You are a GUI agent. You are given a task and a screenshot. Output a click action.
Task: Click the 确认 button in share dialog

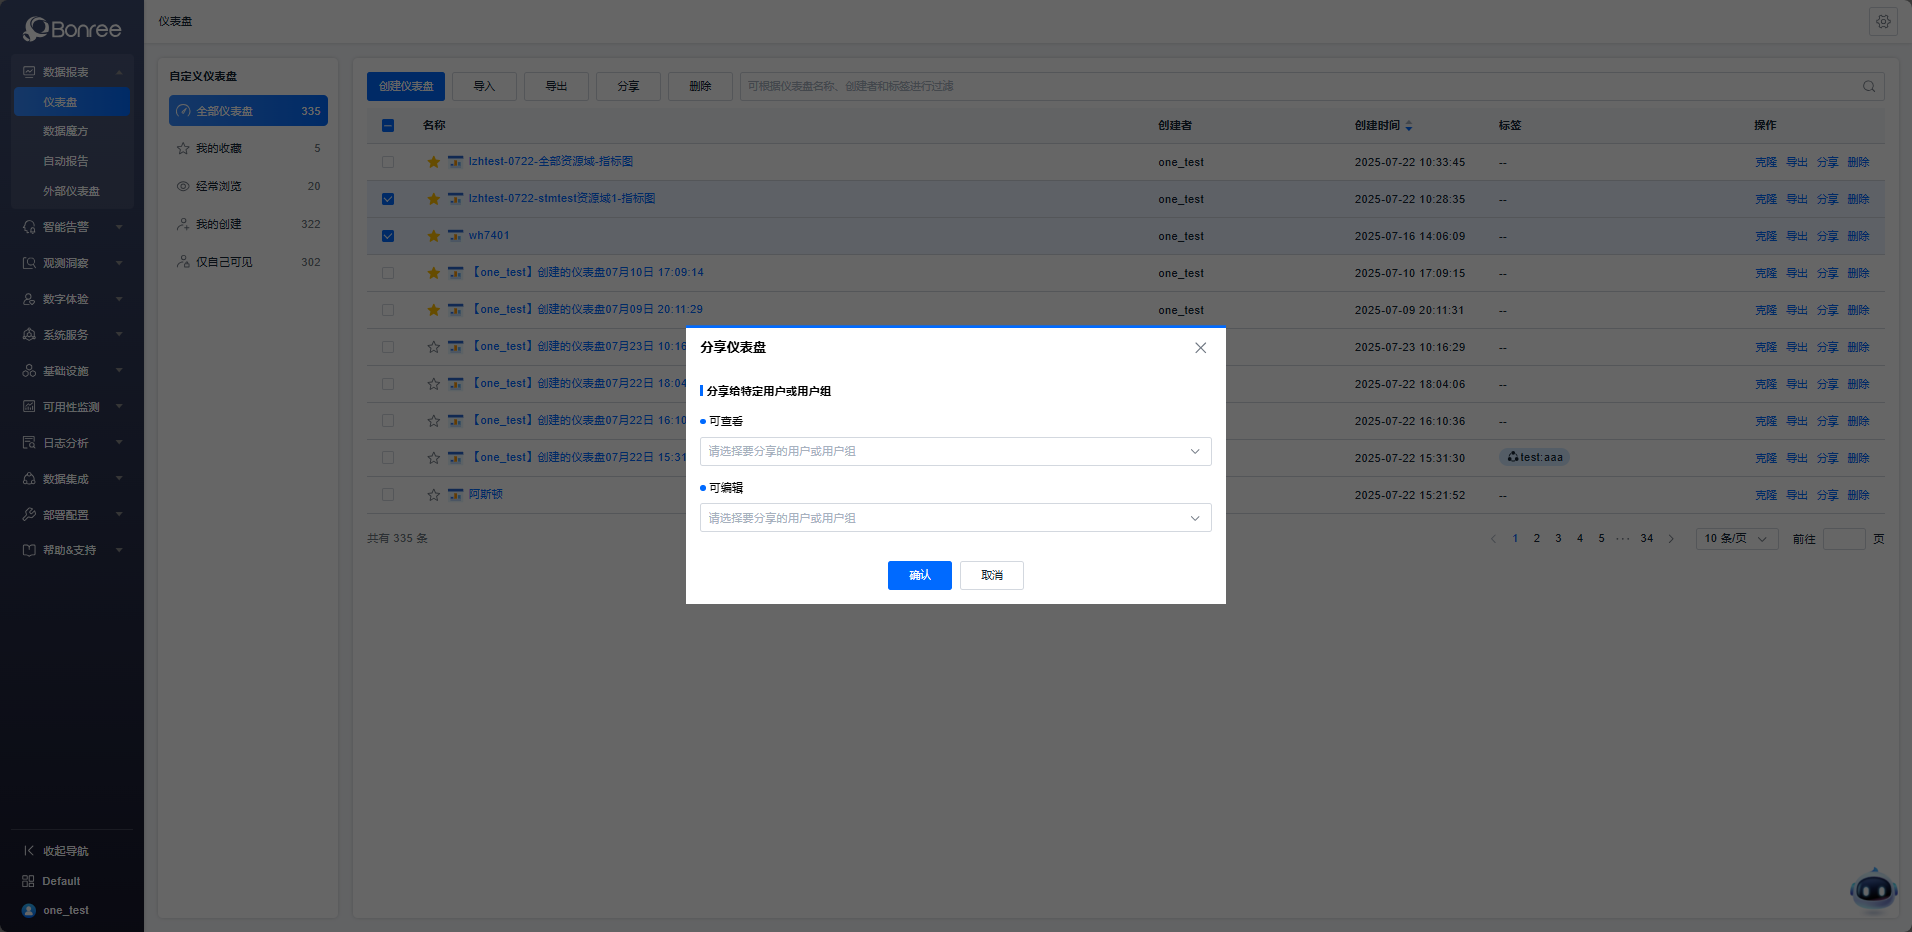click(x=919, y=575)
